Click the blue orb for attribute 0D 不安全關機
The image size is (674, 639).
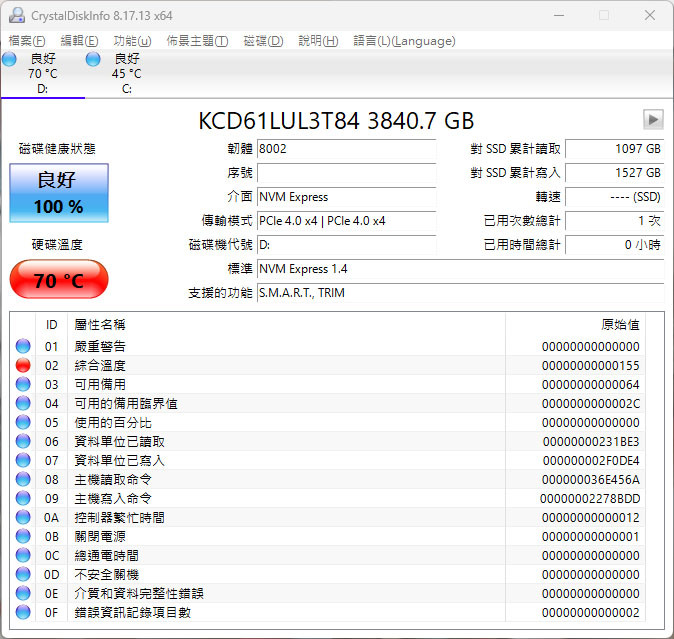click(23, 574)
